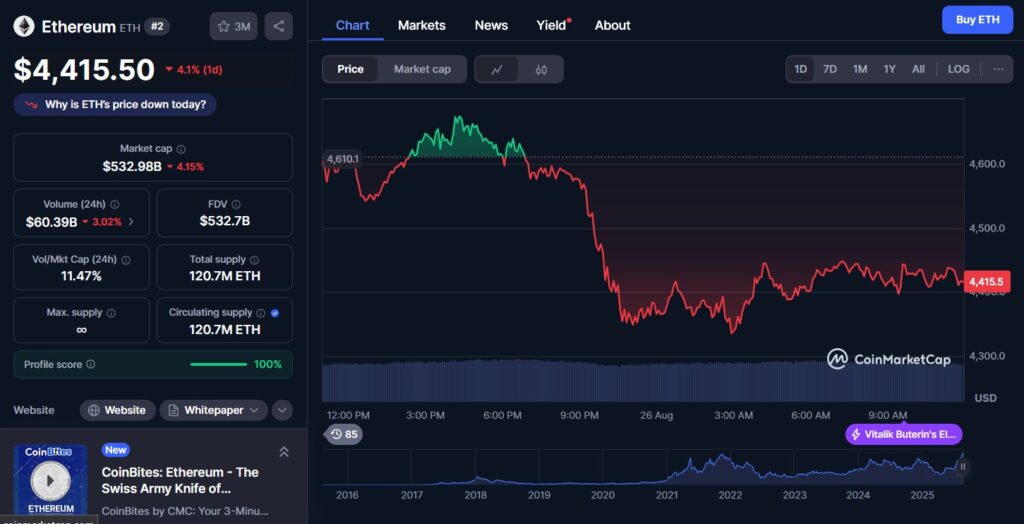Set chart range to All
This screenshot has height=524, width=1024.
[918, 69]
